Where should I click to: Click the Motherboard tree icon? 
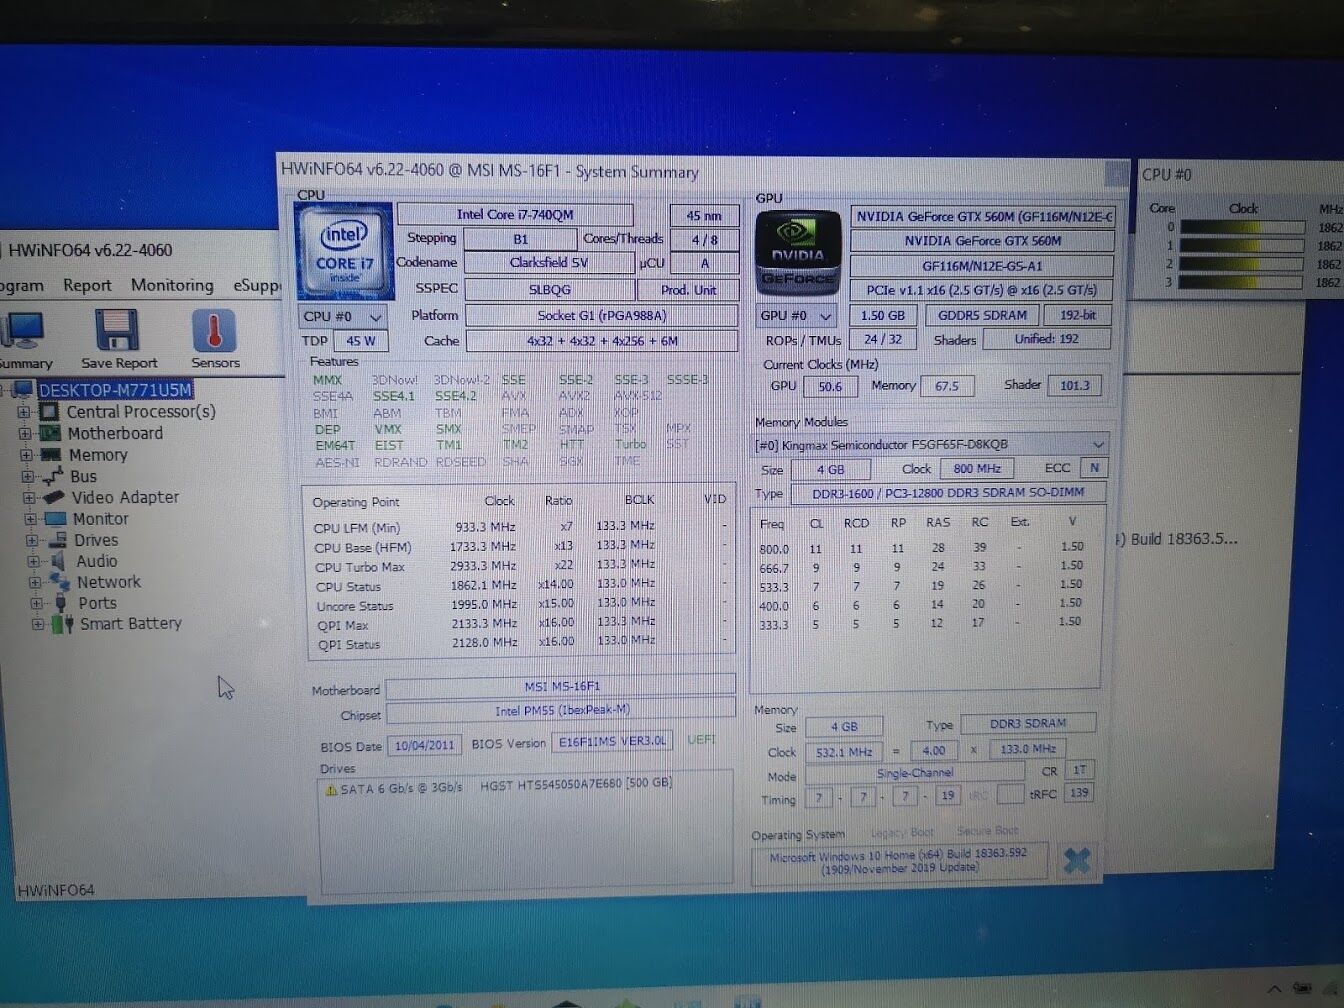coord(50,433)
